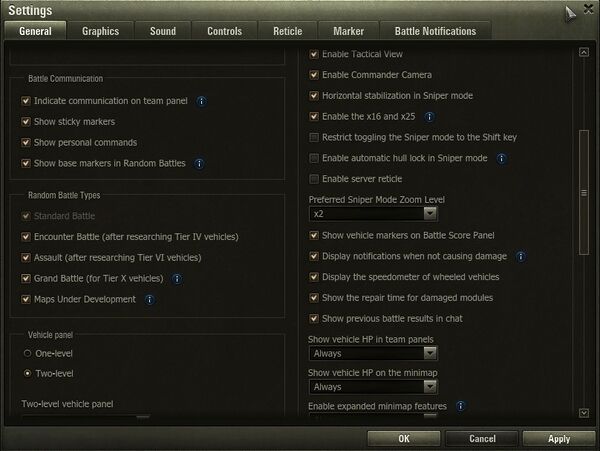600x451 pixels.
Task: Toggle Show vehicle markers on Battle Score Panel
Action: tap(314, 235)
